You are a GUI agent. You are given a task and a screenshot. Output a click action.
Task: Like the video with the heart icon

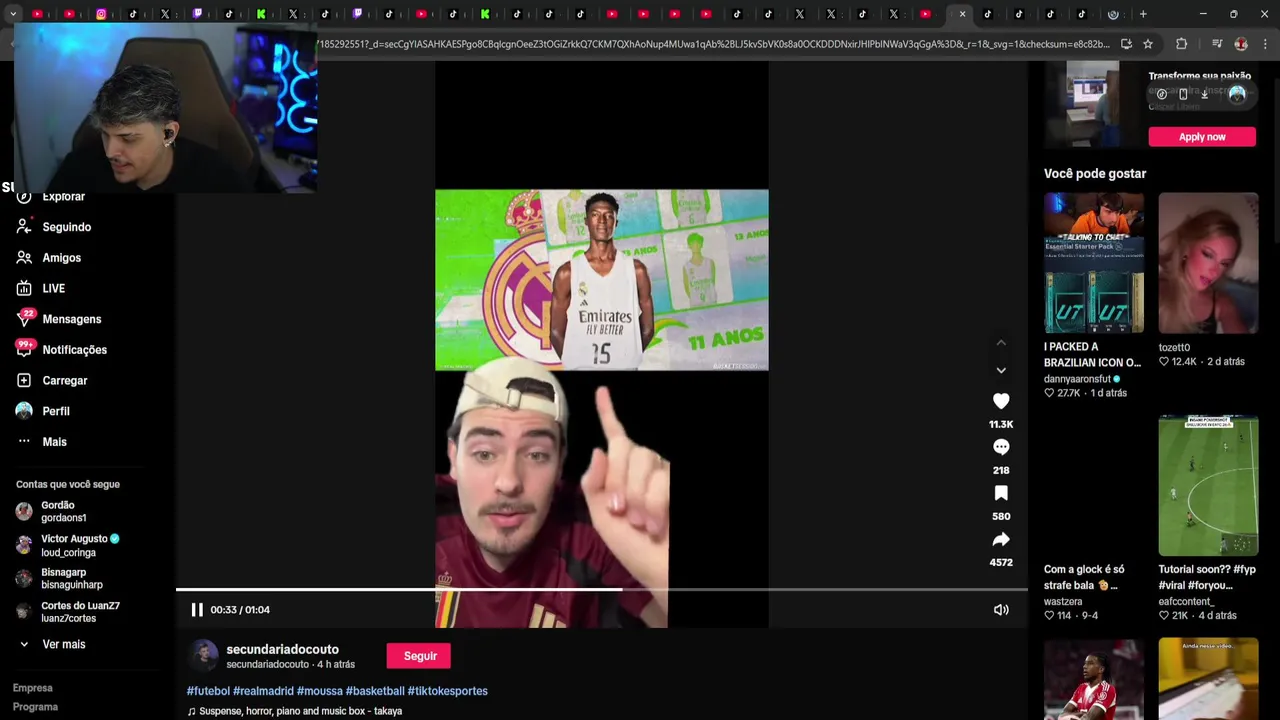(1001, 401)
